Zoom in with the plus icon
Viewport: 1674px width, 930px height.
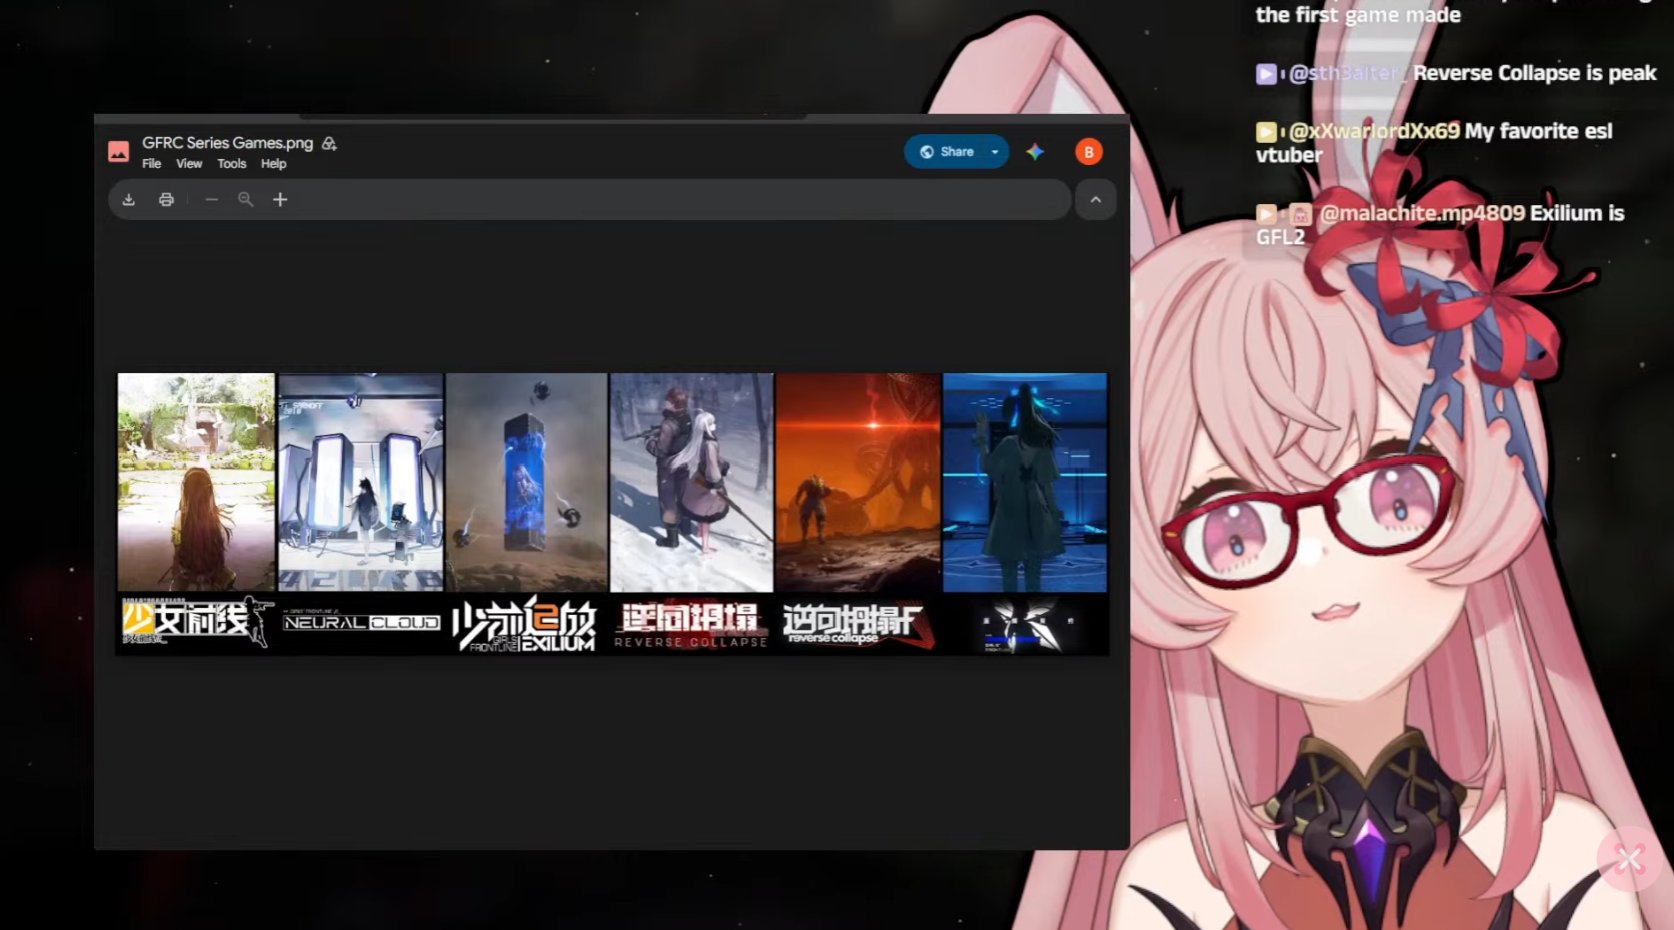click(280, 200)
